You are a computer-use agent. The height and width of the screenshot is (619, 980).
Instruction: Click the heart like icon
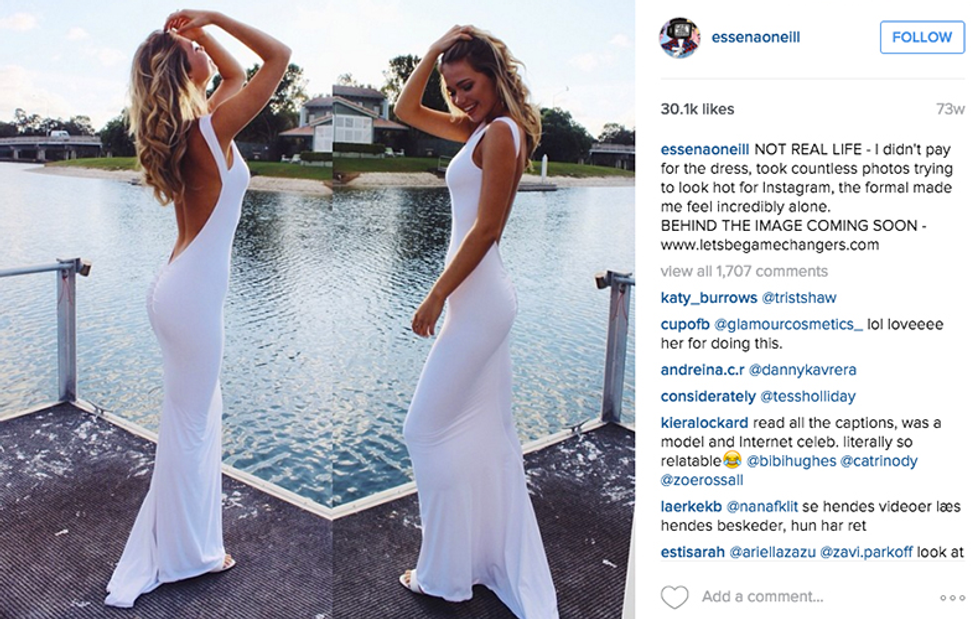[674, 597]
